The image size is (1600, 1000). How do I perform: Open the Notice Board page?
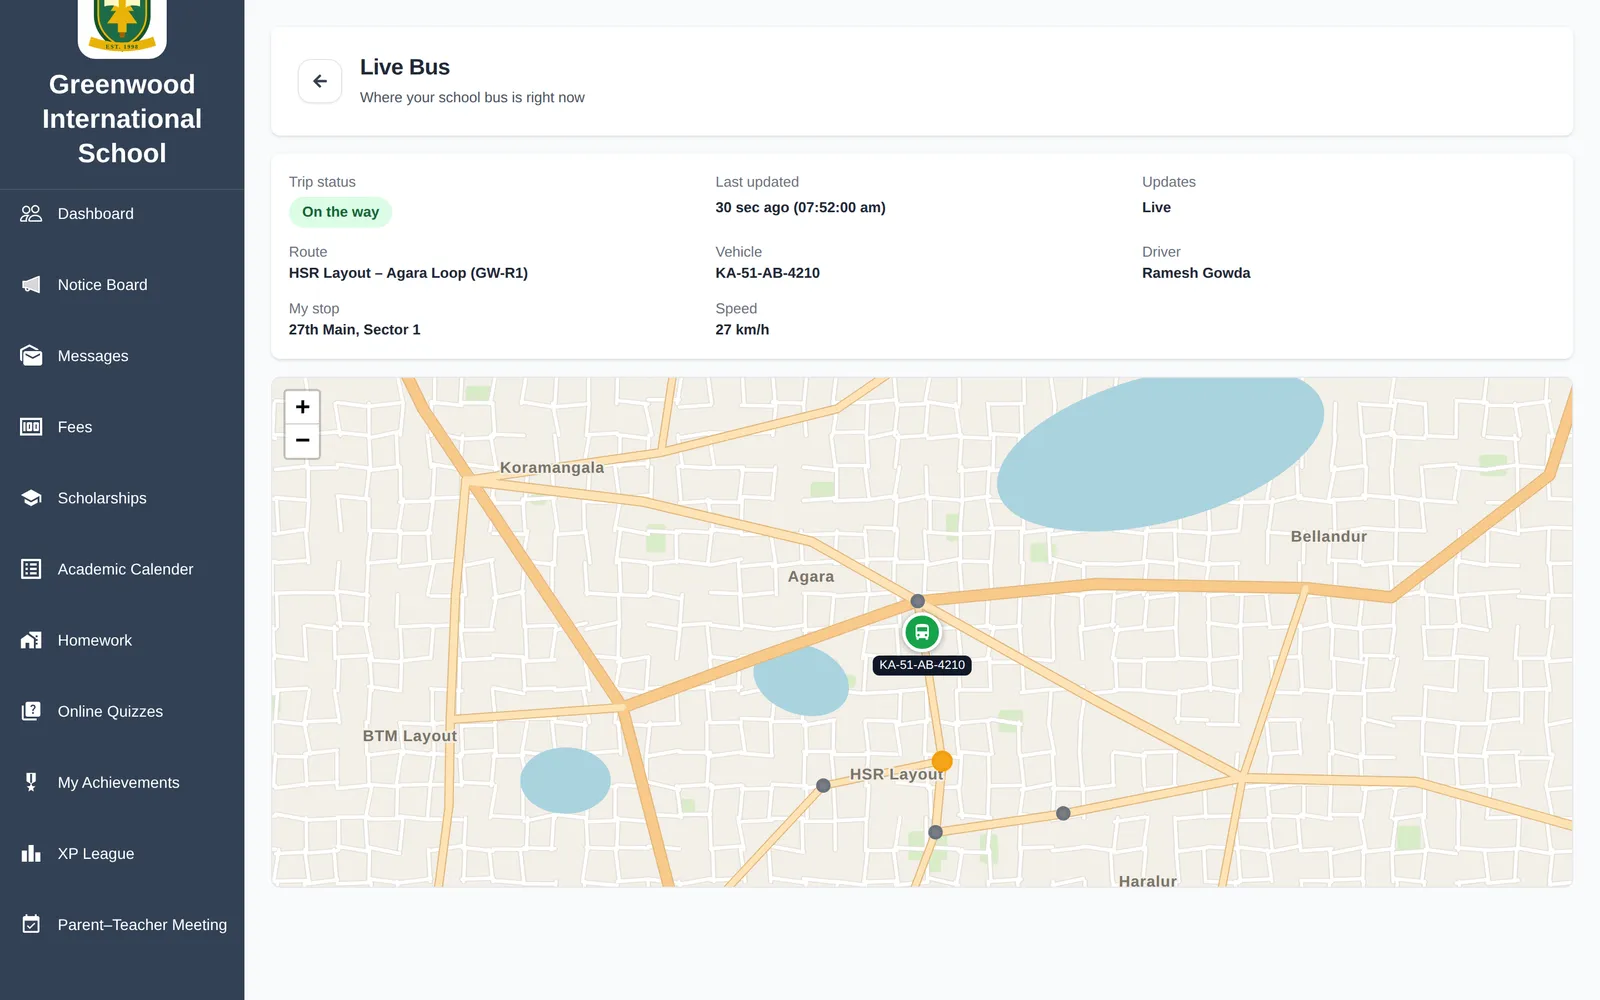(x=122, y=285)
